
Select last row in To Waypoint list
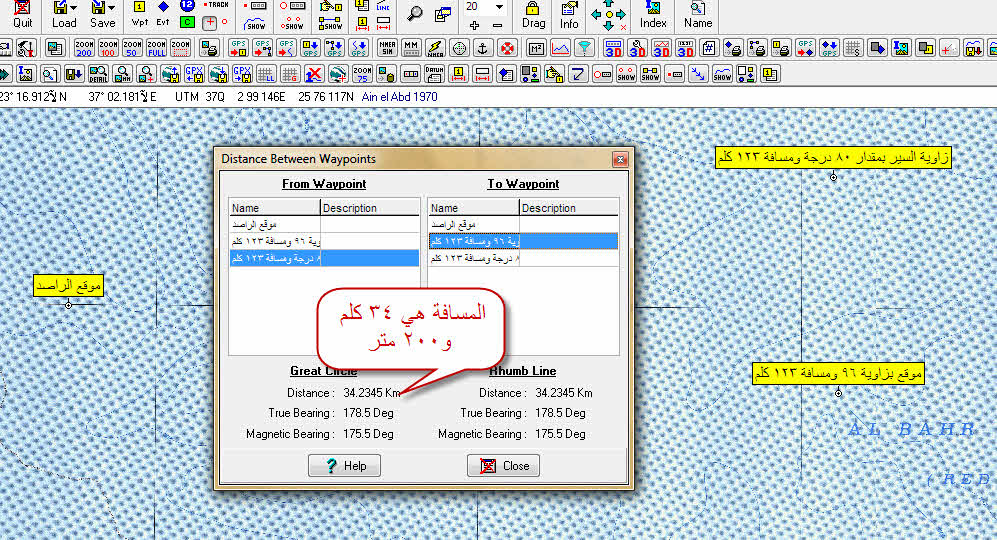click(x=523, y=258)
